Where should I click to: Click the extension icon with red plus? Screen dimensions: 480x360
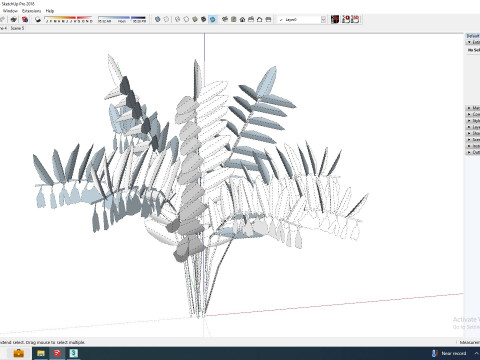[x=346, y=19]
